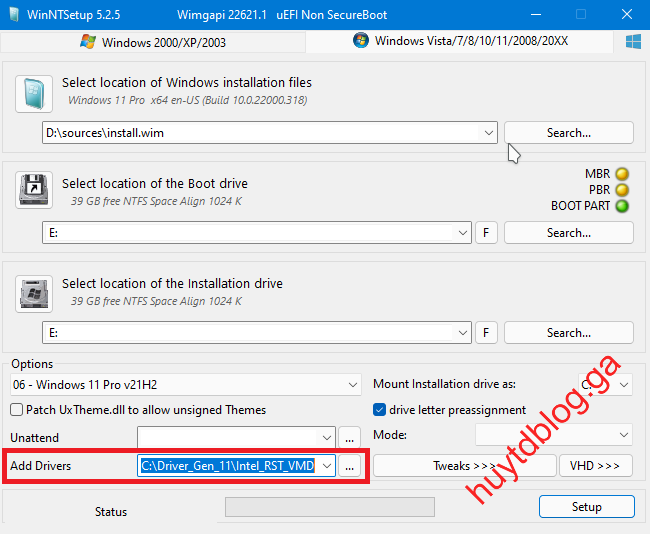Open the Mode dropdown

click(553, 434)
